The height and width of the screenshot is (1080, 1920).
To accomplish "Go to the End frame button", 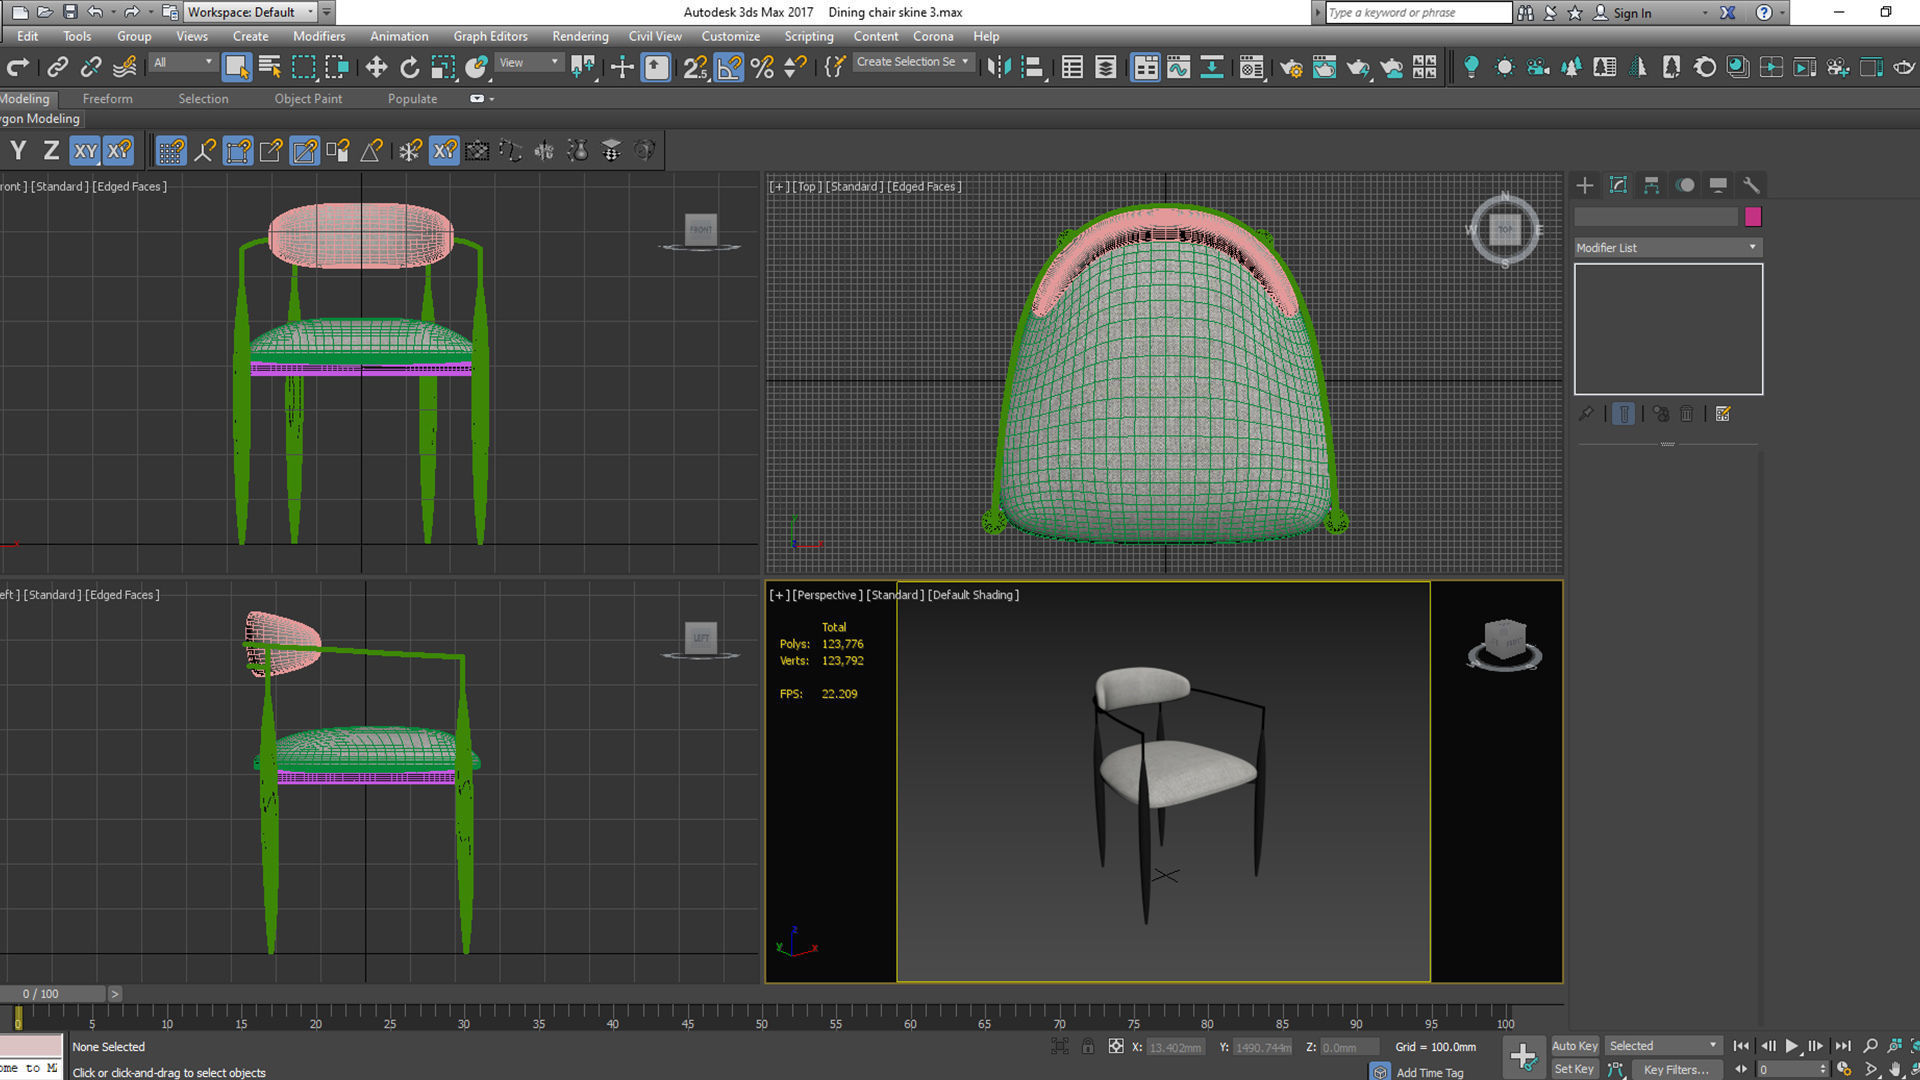I will (x=1842, y=1046).
